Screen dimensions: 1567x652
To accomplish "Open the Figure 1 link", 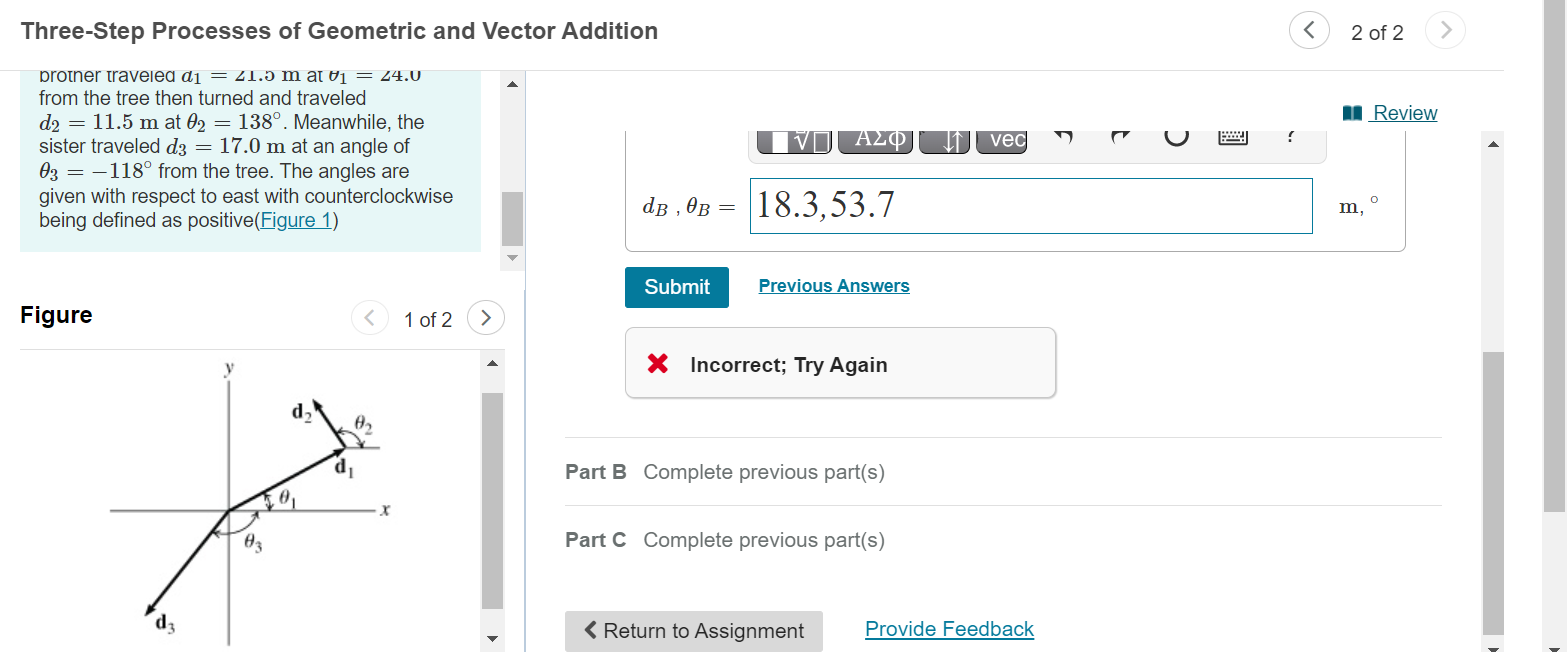I will [296, 220].
